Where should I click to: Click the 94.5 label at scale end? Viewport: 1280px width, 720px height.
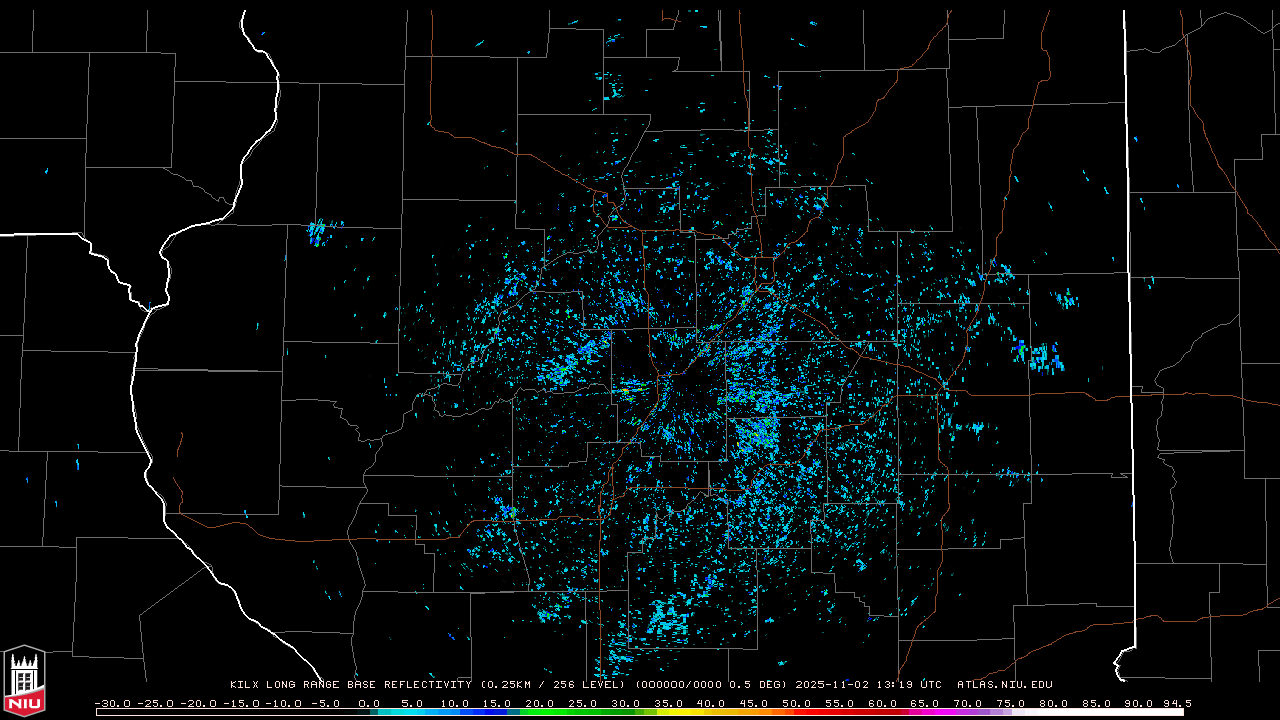coord(1176,703)
